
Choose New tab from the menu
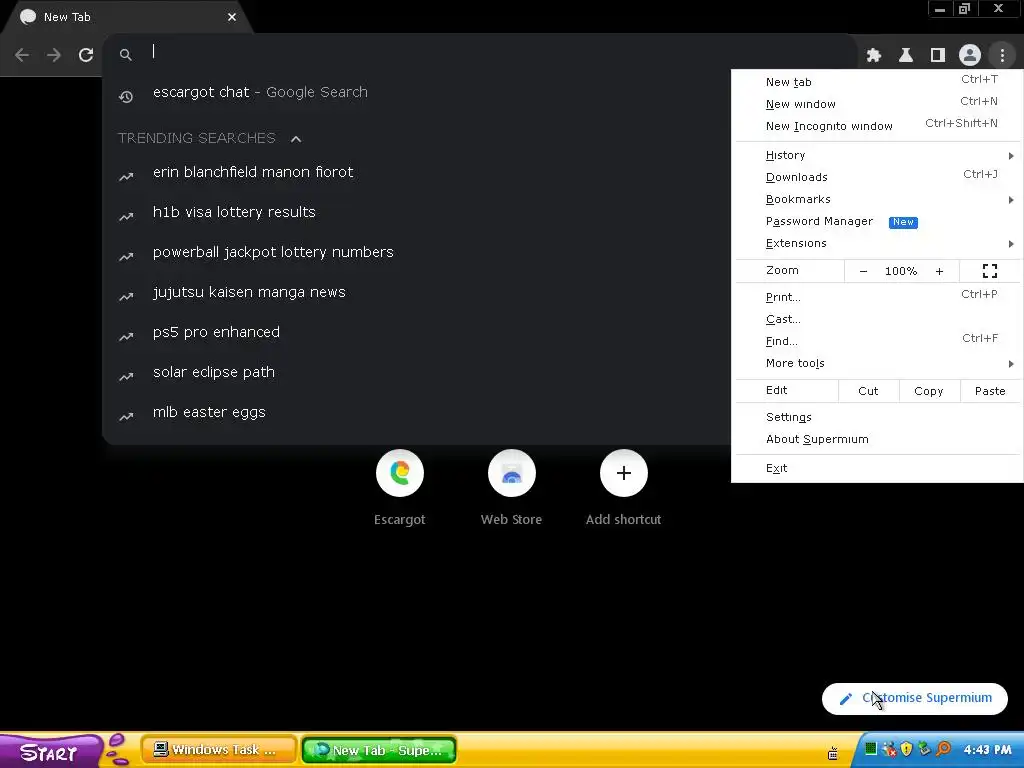point(877,82)
